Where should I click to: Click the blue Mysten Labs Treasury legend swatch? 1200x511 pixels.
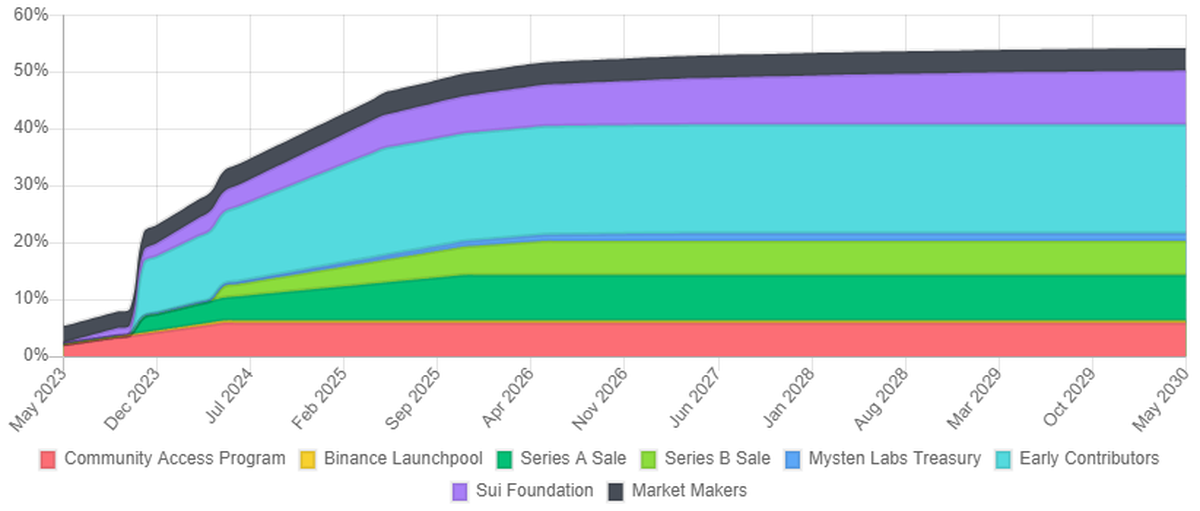tap(793, 460)
